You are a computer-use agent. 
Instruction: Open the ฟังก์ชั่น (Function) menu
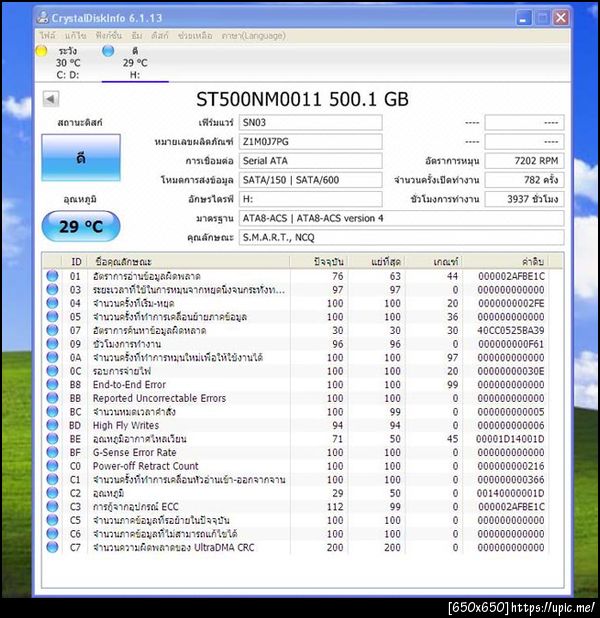click(109, 35)
